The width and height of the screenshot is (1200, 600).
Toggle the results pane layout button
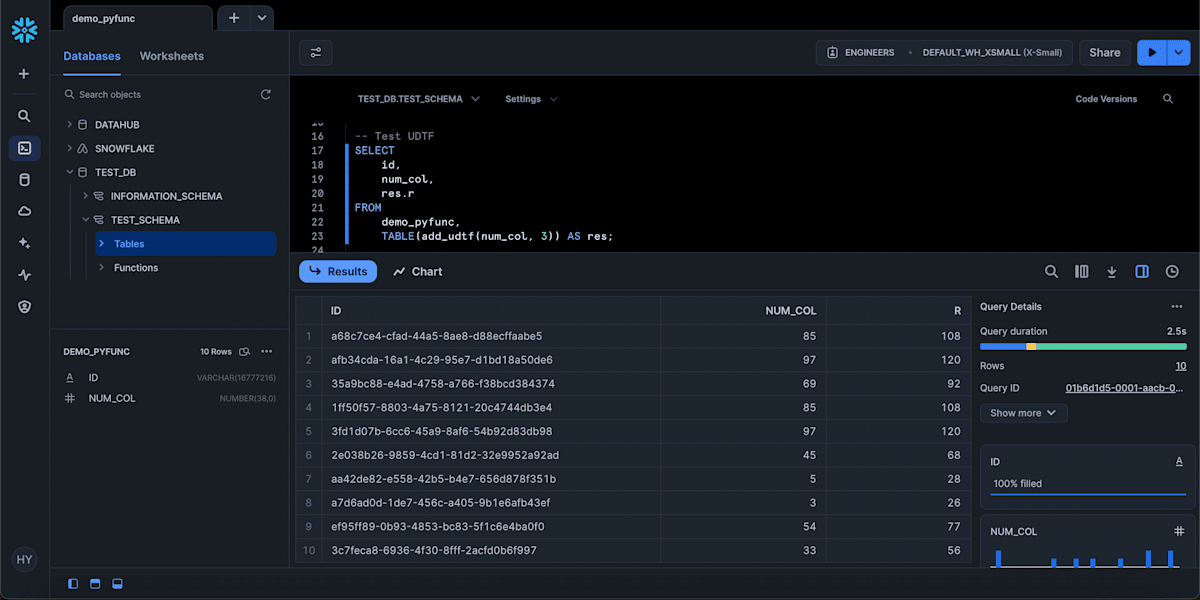(x=117, y=583)
